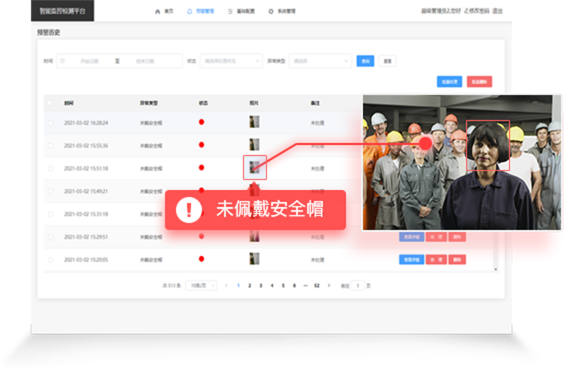Viewport: 564px width, 370px height.
Task: Check the row 2021-03-02 15:49:21
Action: pos(50,191)
